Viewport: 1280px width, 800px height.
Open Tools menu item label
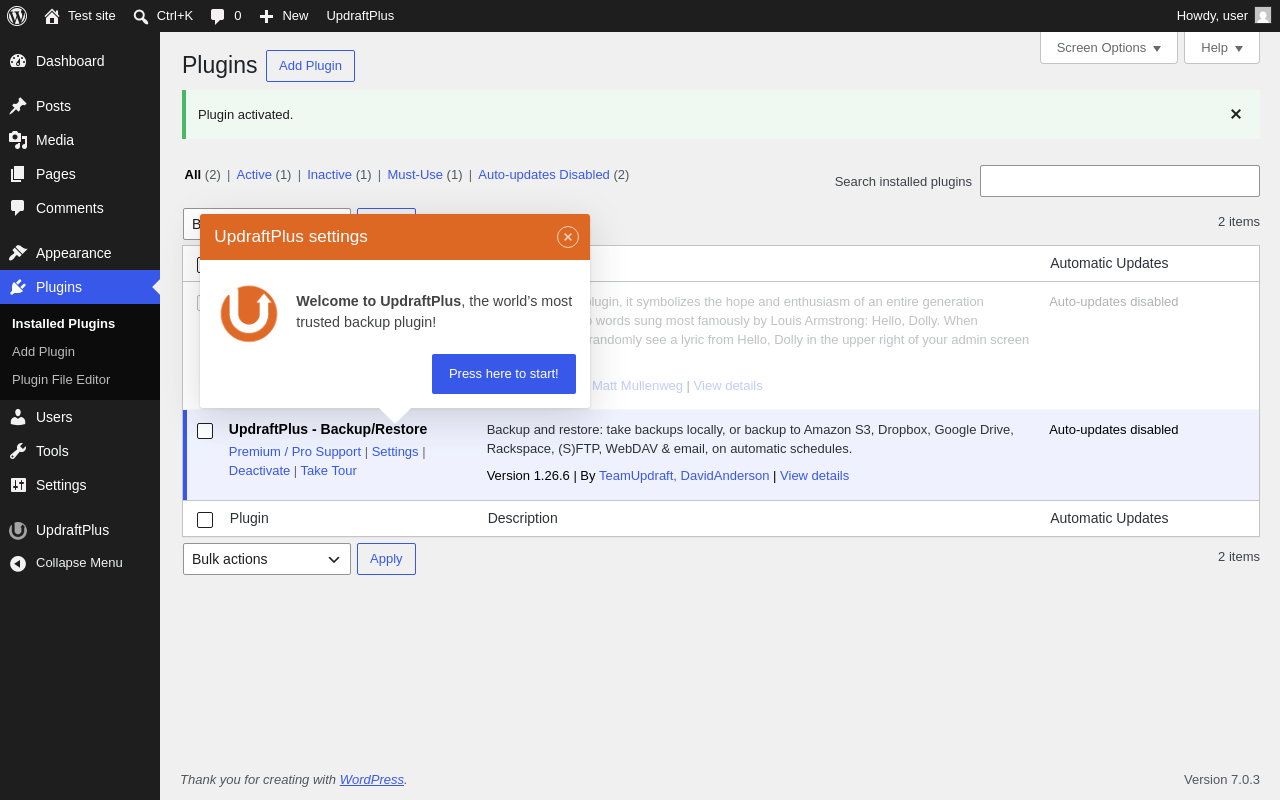point(53,451)
